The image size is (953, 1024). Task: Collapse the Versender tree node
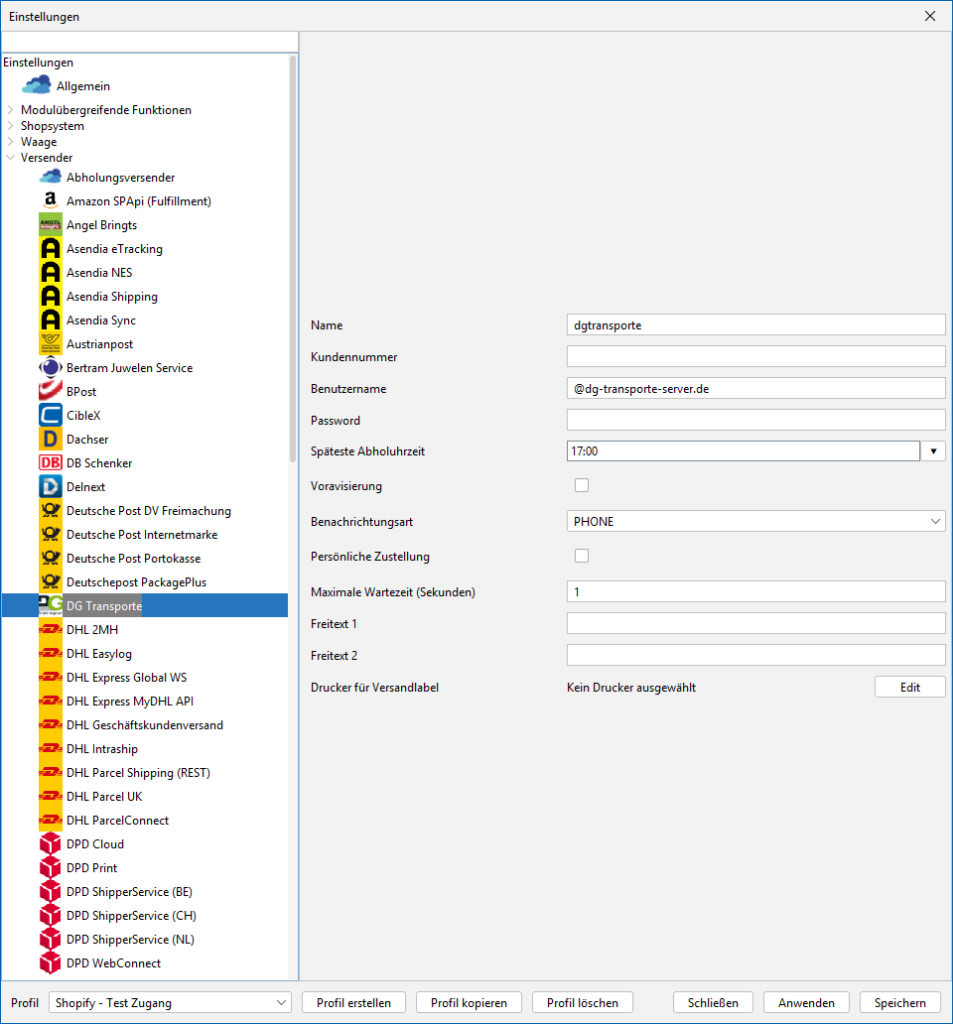point(11,158)
